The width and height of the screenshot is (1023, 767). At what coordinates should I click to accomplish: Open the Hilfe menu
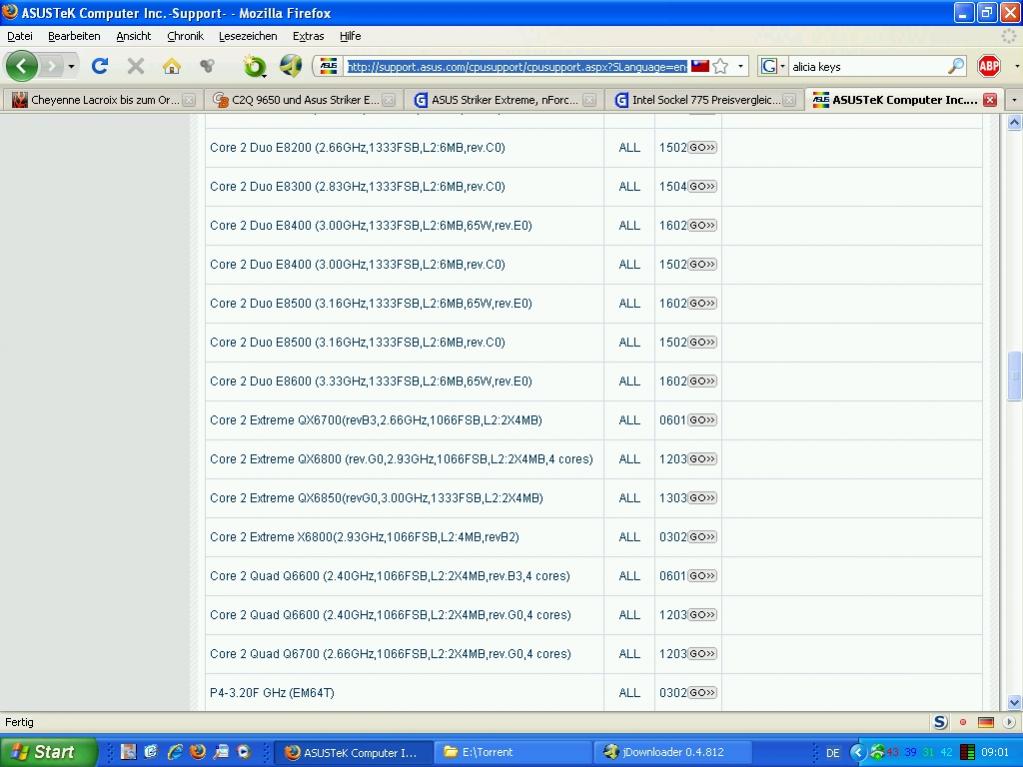pos(350,37)
